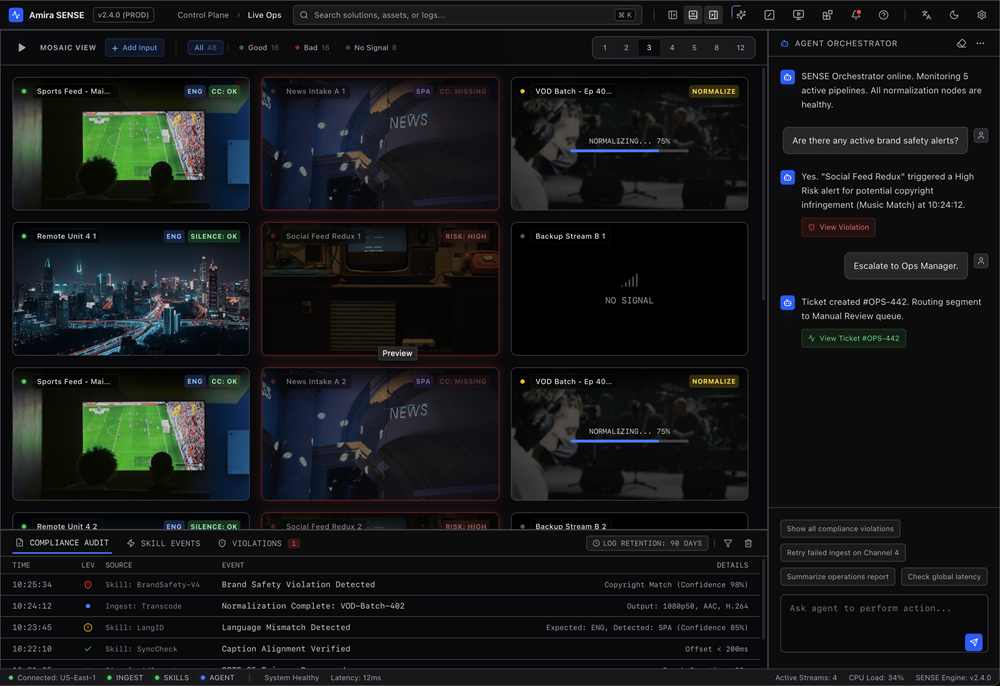Open Log Retention 90 Days selector
This screenshot has width=1000, height=686.
pos(647,543)
